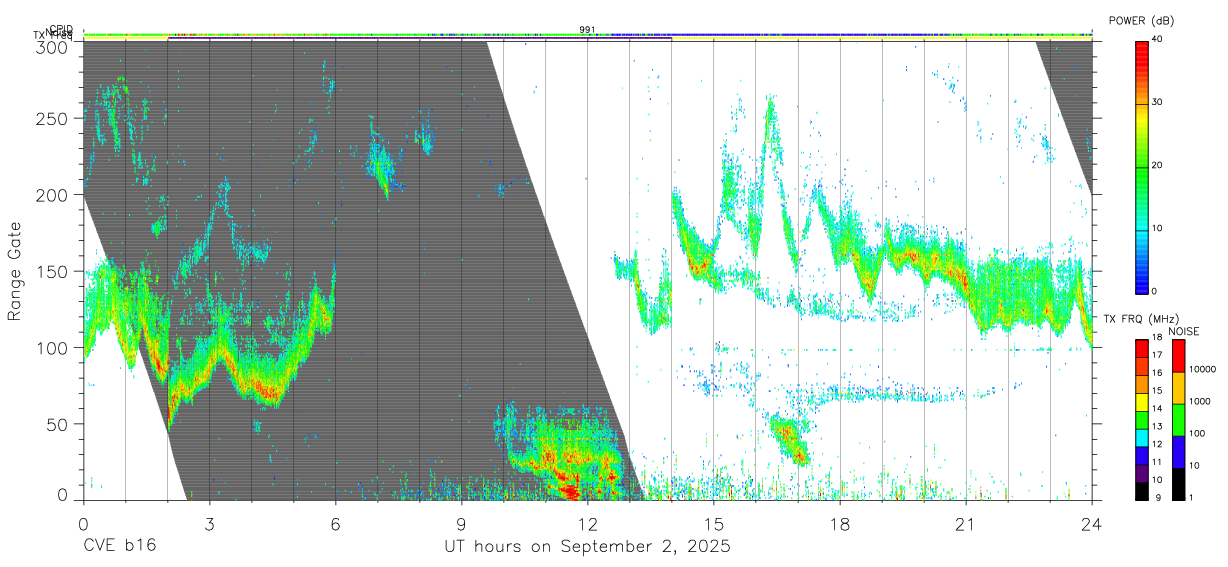Click the 200 tick on Range Gate axis
Image resolution: width=1228 pixels, height=567 pixels.
point(52,195)
